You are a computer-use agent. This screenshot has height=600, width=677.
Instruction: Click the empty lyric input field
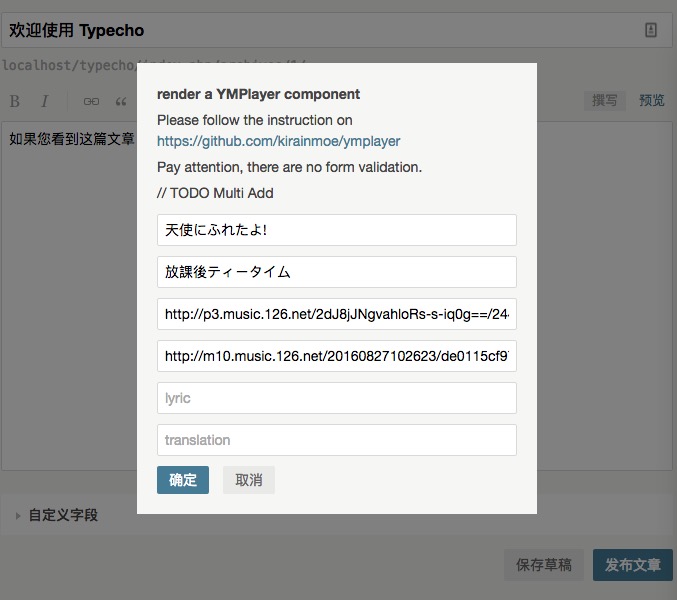[x=337, y=398]
